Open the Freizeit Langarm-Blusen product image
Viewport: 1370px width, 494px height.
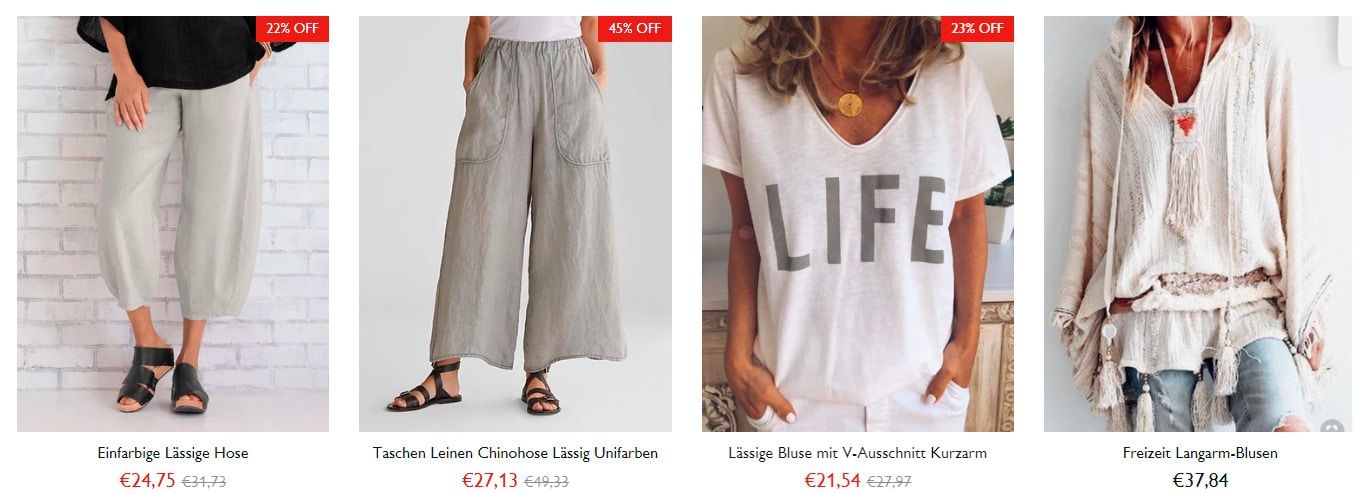pos(1200,224)
